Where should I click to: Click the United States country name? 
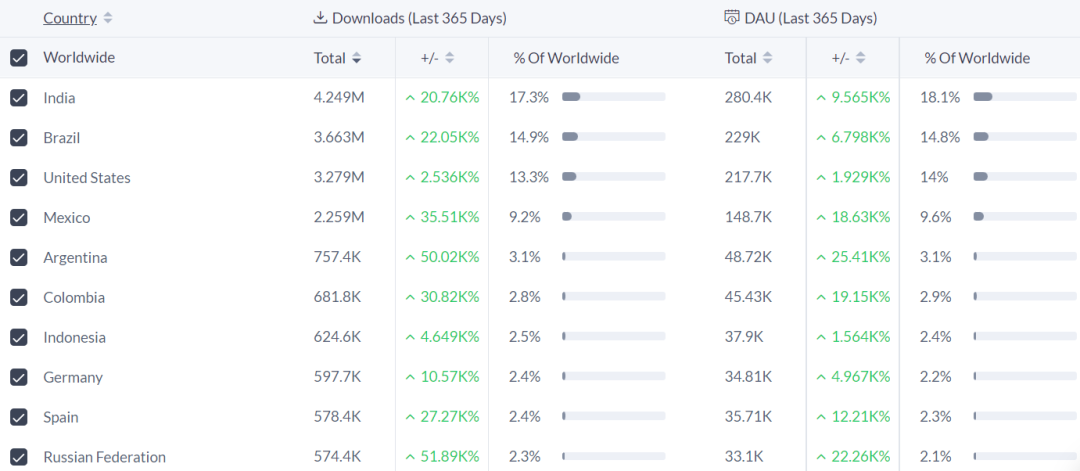point(87,178)
